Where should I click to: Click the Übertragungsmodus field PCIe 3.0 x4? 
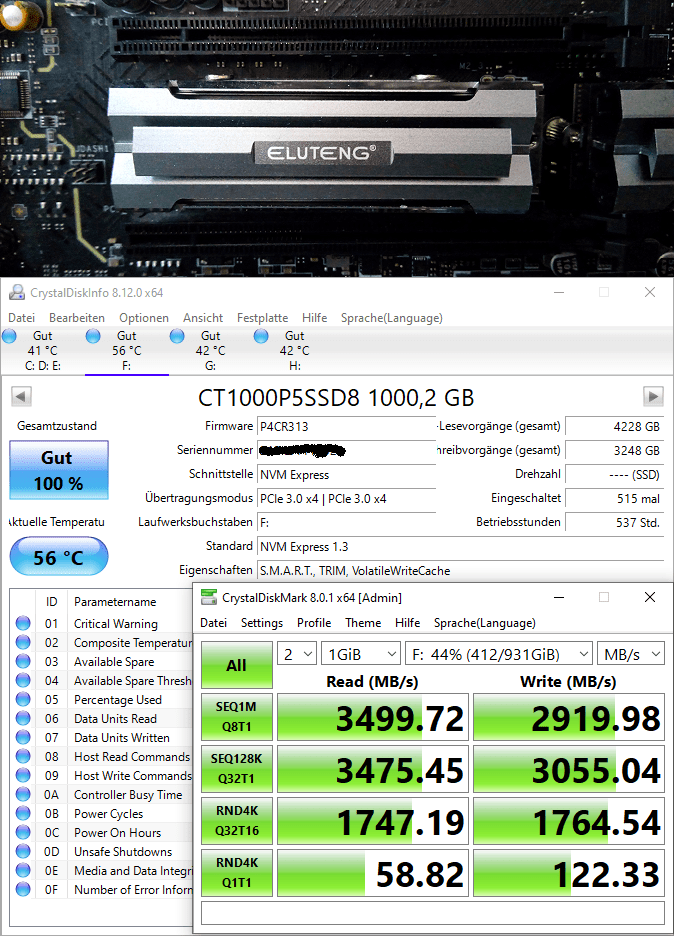[346, 498]
